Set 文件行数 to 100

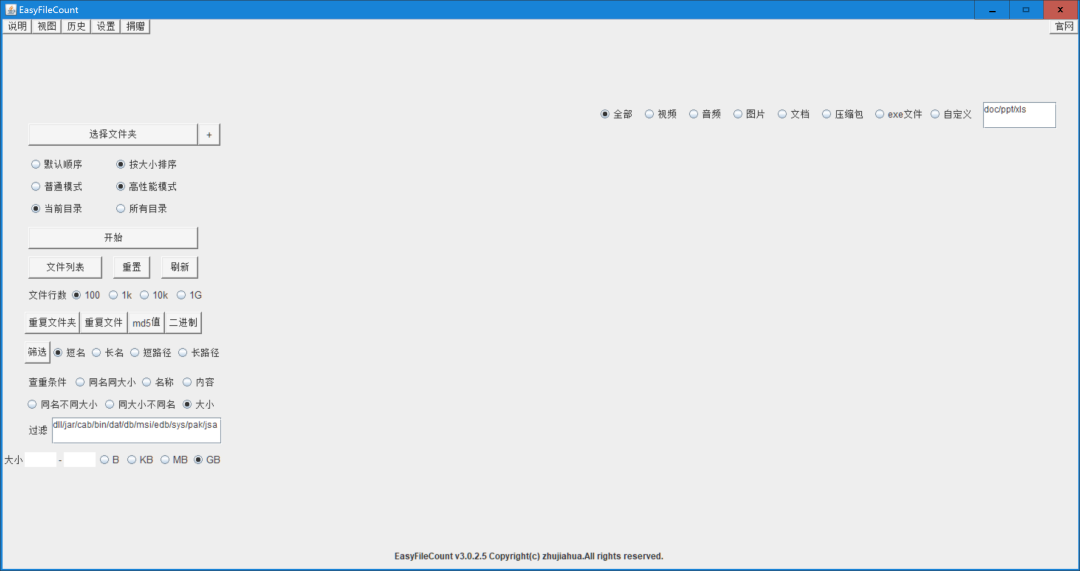(x=86, y=295)
